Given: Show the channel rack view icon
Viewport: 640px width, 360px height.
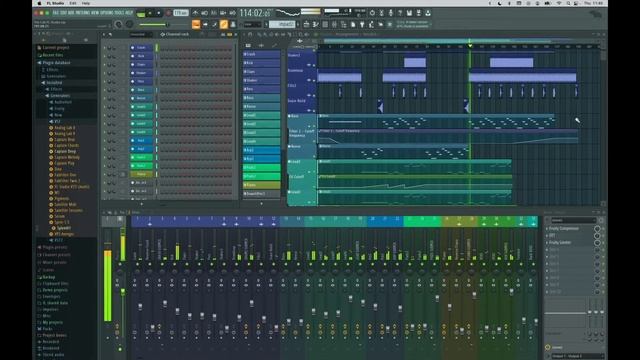Looking at the screenshot, I should click(x=325, y=24).
